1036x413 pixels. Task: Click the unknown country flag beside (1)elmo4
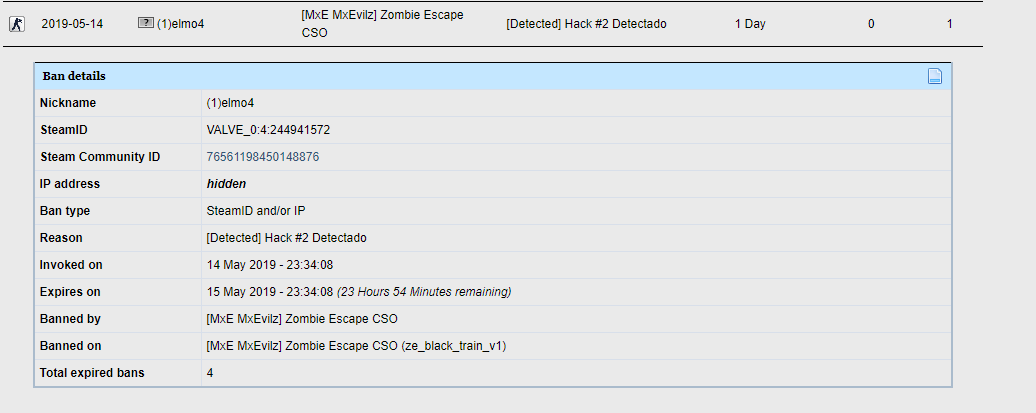click(145, 23)
